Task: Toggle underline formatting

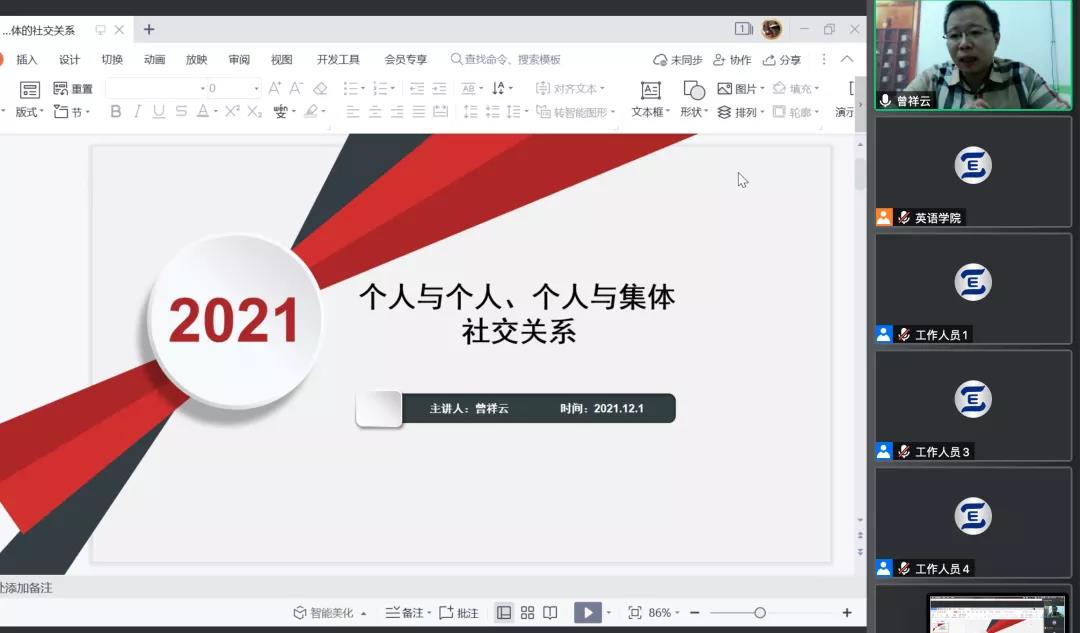Action: (x=158, y=112)
